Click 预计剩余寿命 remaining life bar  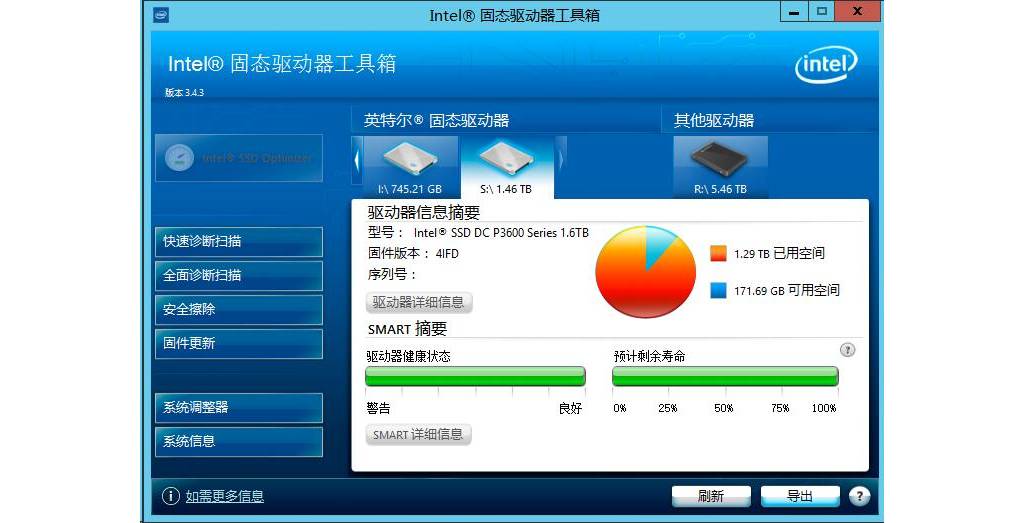pos(725,377)
